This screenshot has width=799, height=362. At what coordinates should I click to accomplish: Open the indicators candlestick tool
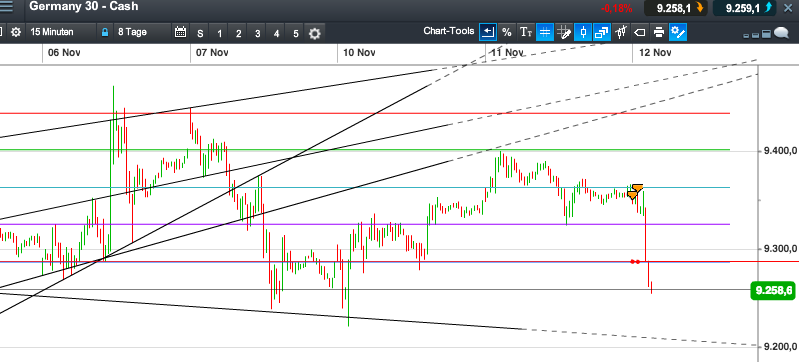pyautogui.click(x=621, y=32)
